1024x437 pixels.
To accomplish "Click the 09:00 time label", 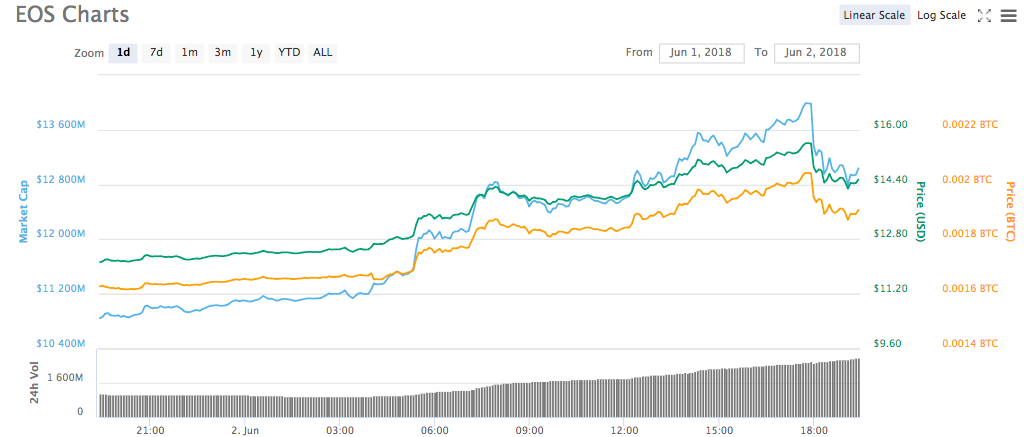I will point(529,430).
